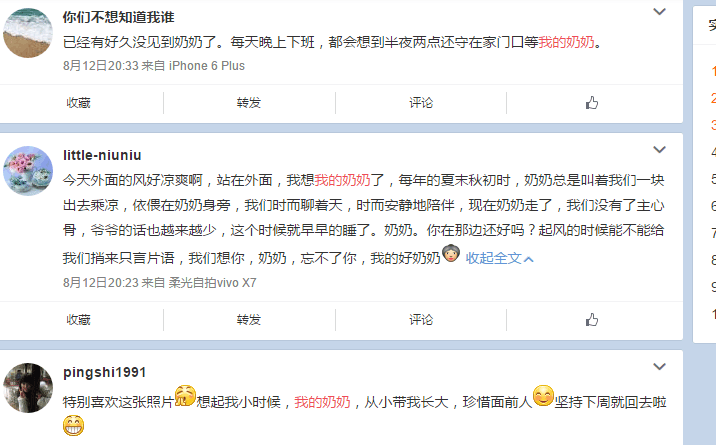Open username 你们不想知道我谁
This screenshot has width=716, height=445.
point(119,17)
